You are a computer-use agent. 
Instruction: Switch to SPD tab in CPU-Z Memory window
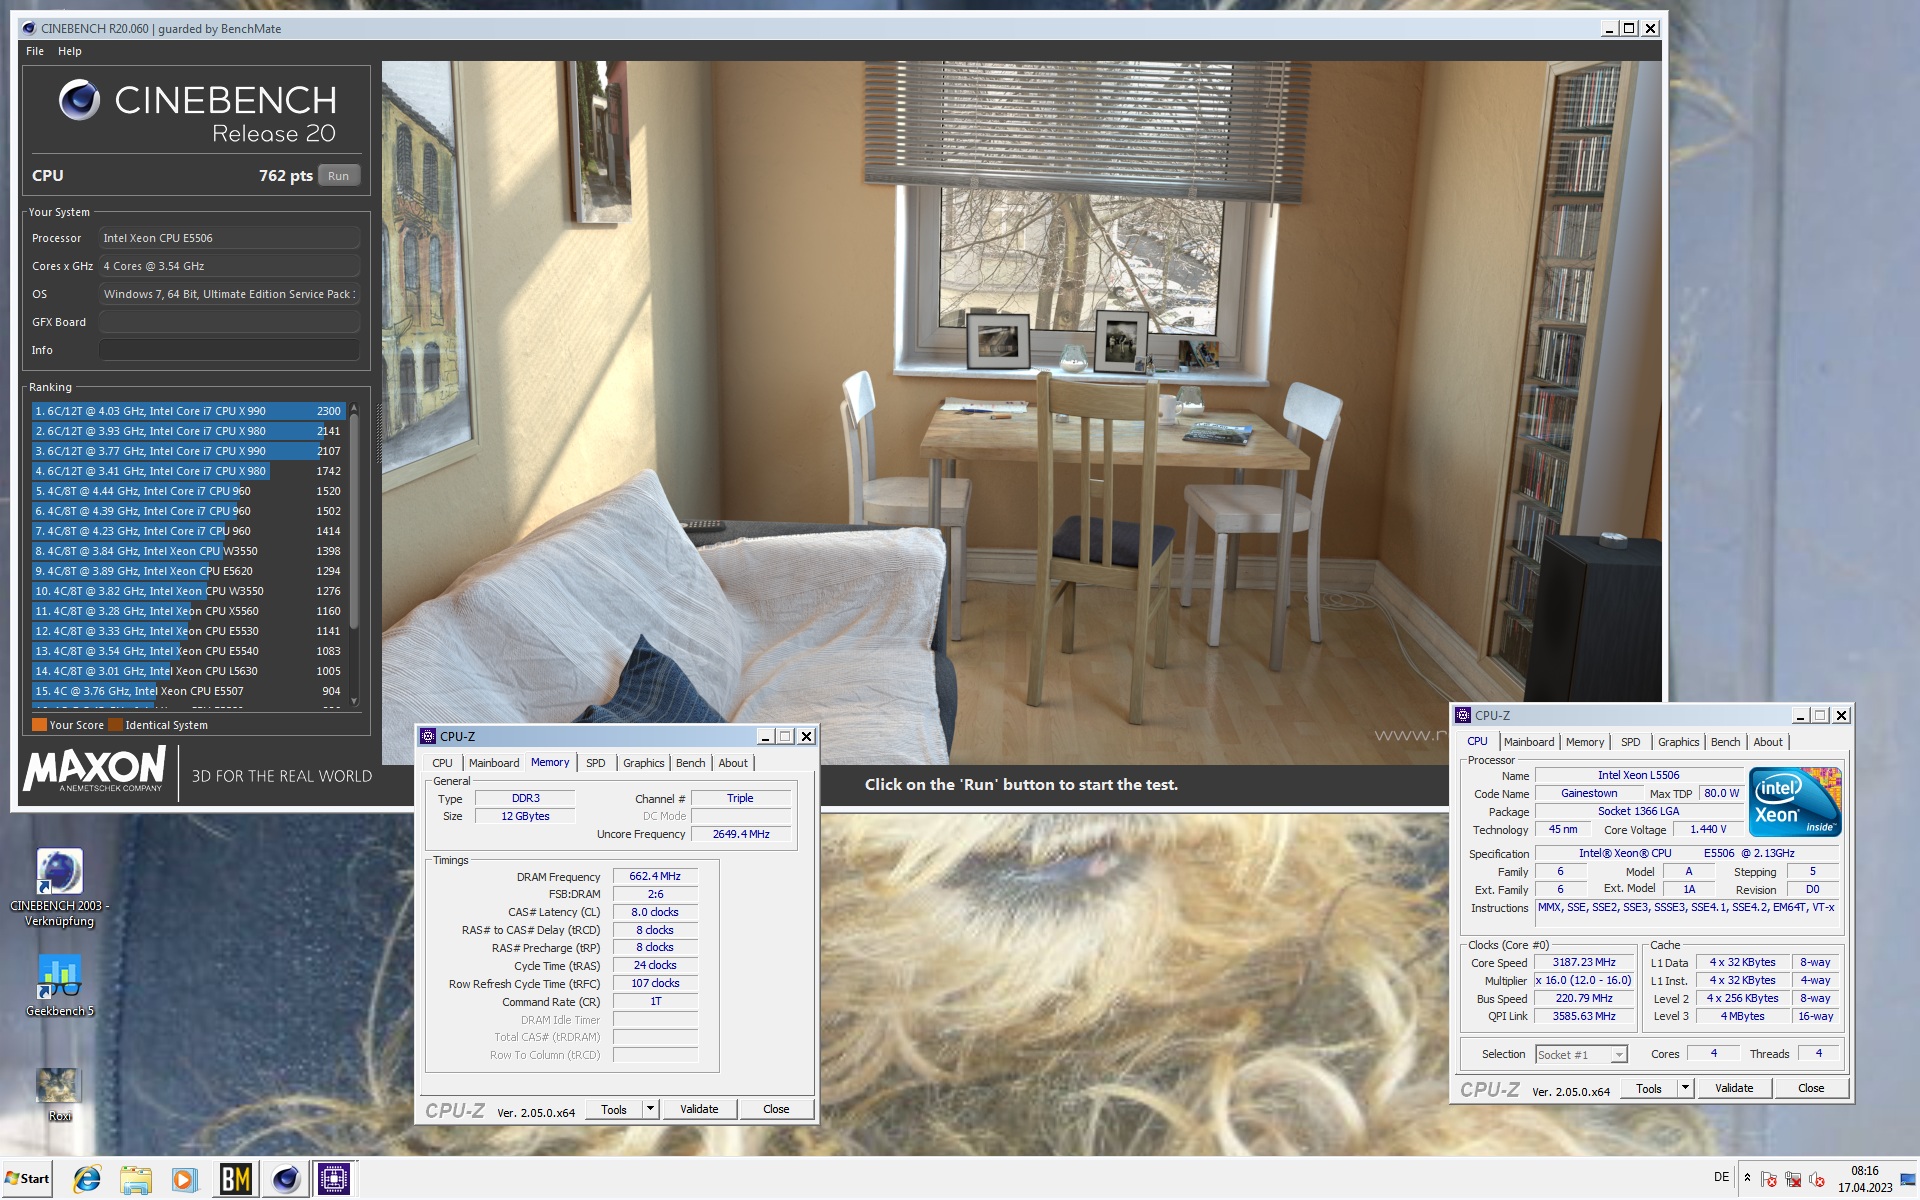coord(596,763)
